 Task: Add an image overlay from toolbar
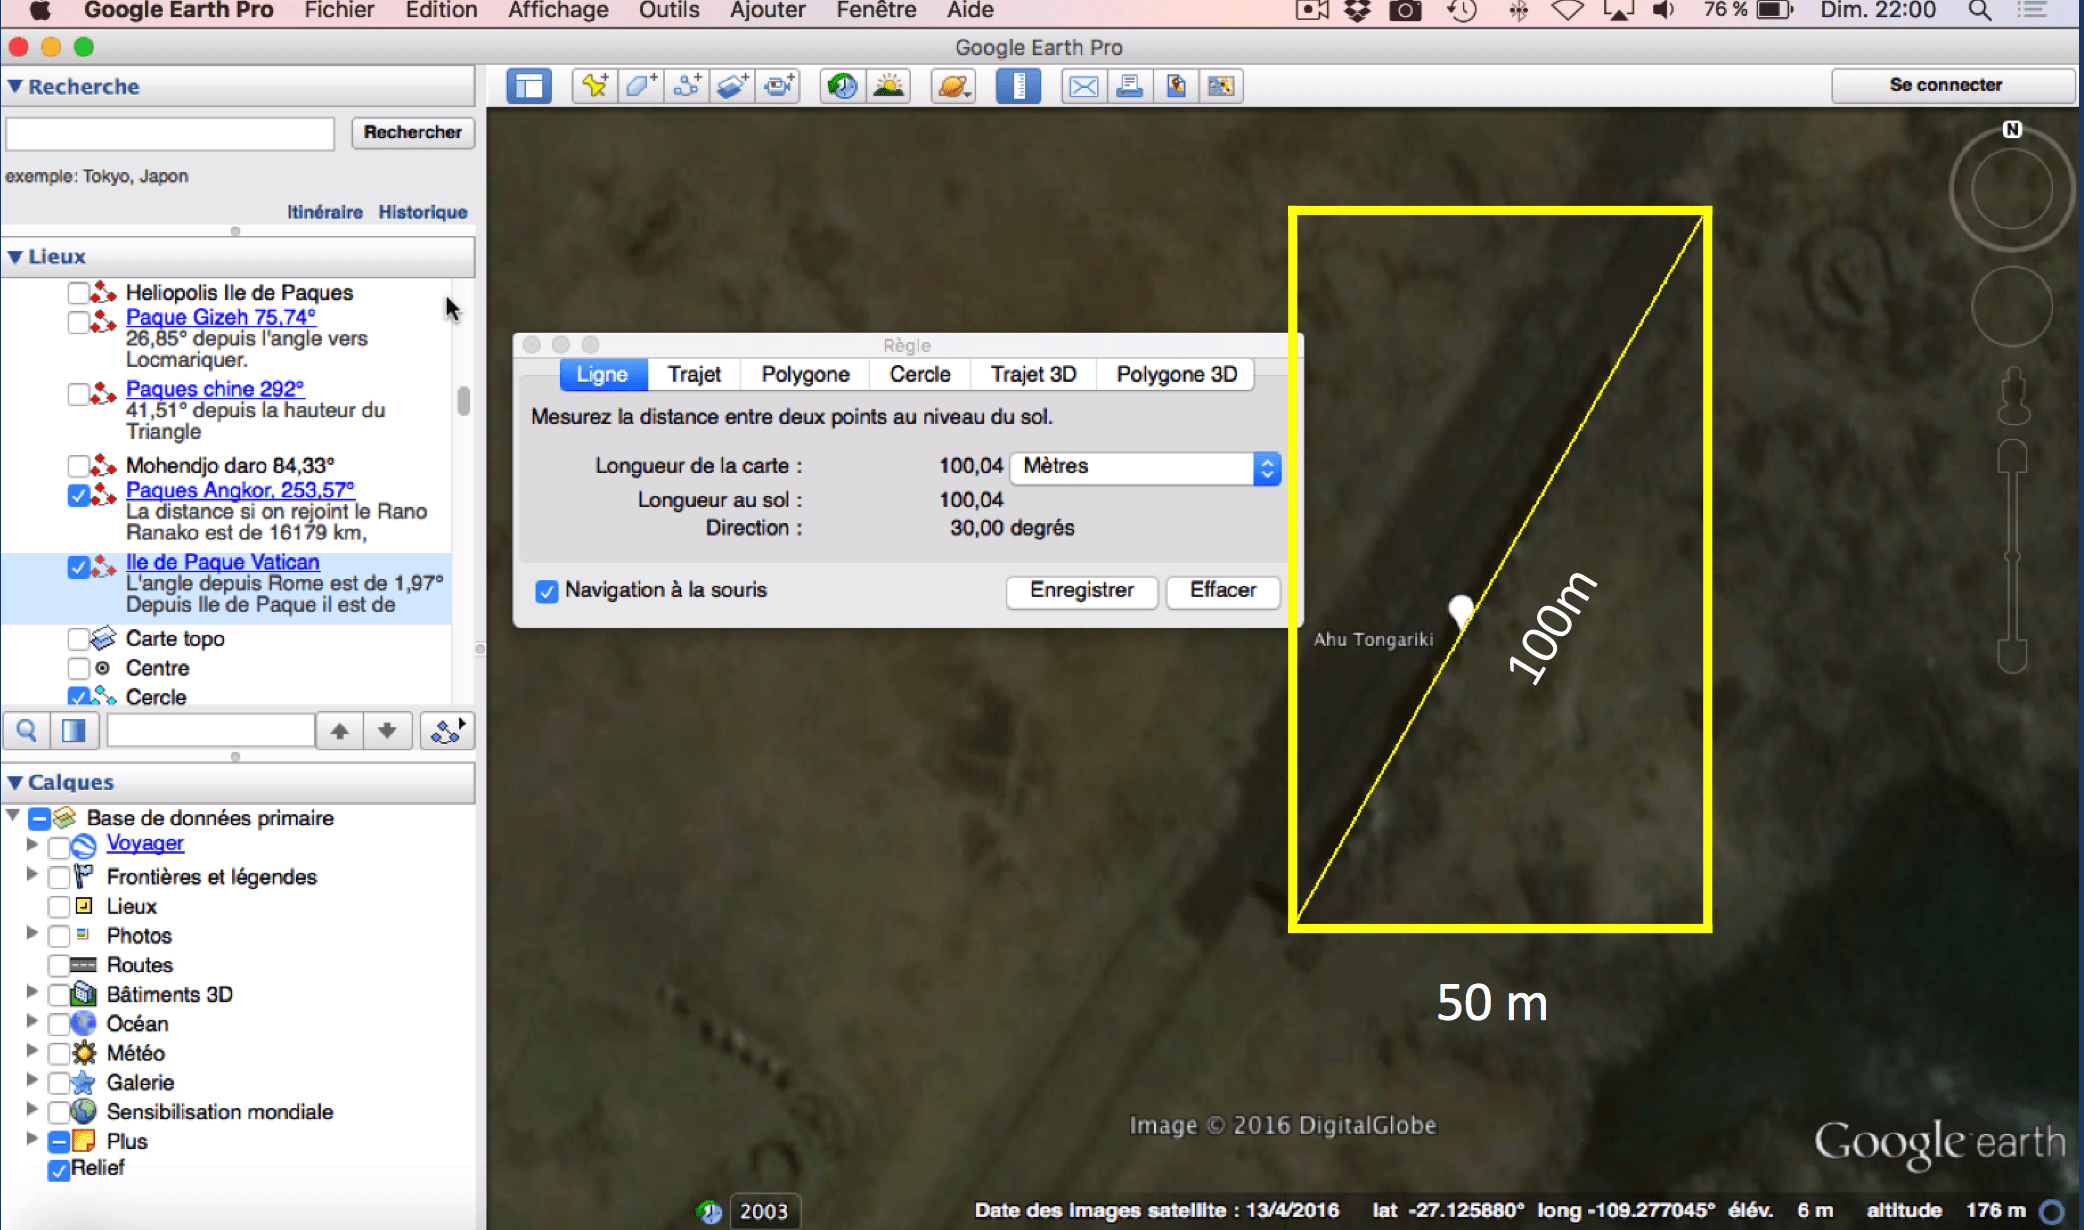pyautogui.click(x=733, y=86)
